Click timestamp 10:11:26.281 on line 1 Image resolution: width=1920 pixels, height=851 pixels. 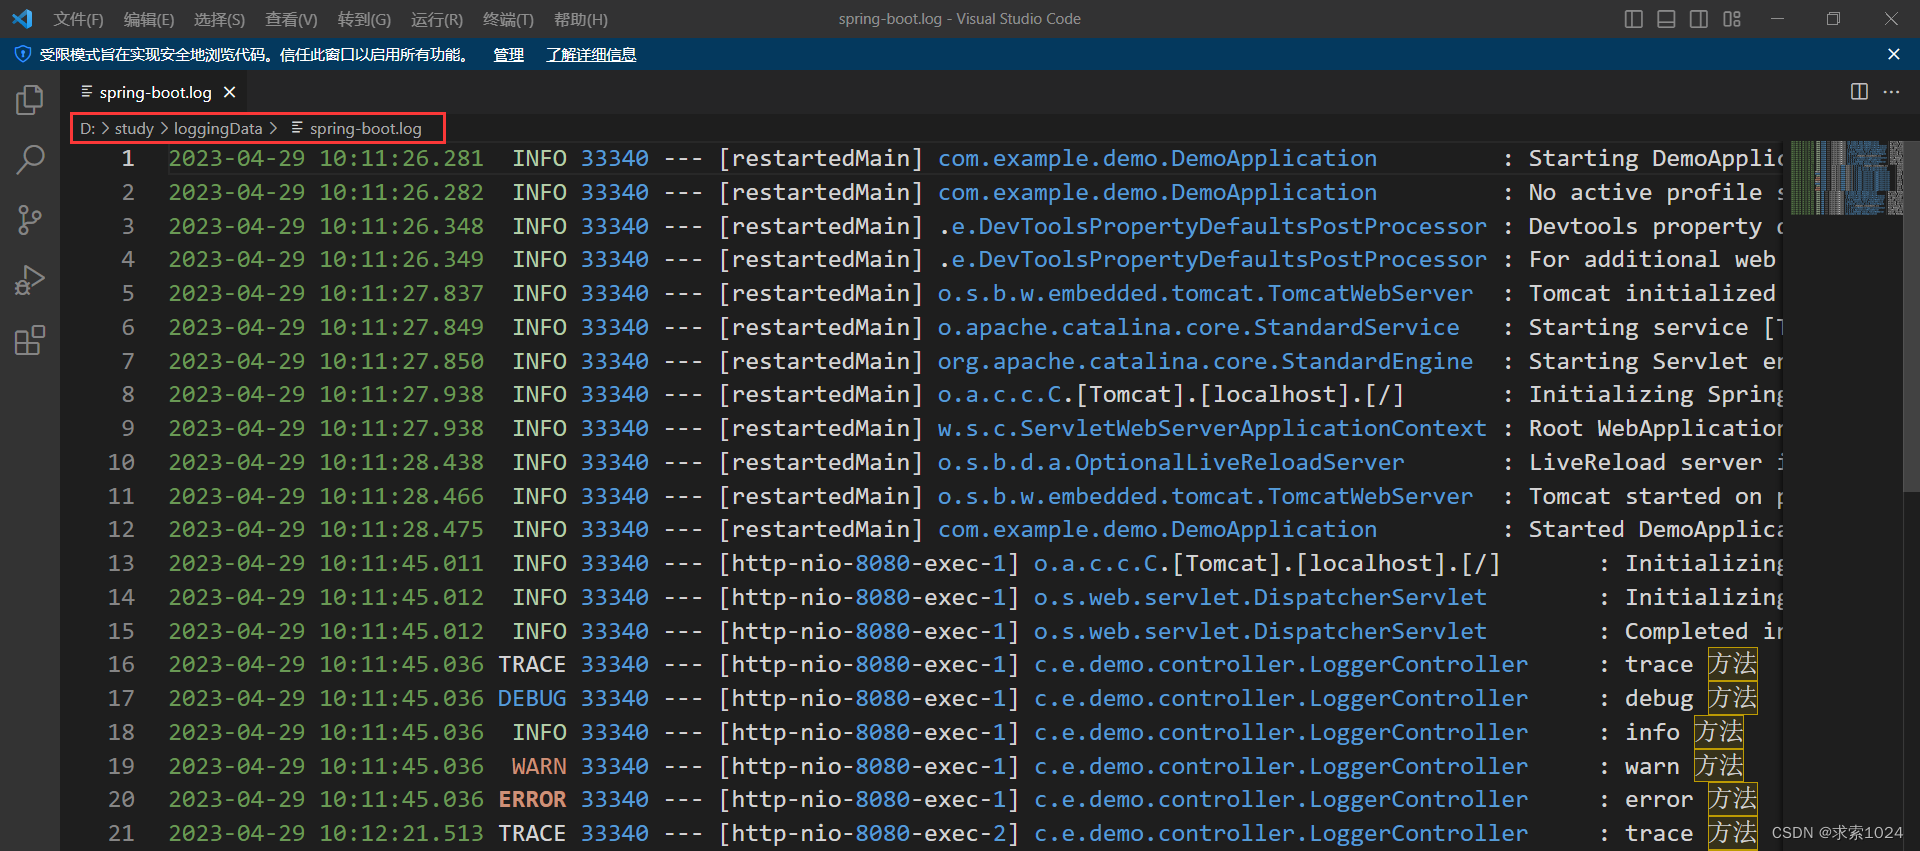tap(401, 158)
